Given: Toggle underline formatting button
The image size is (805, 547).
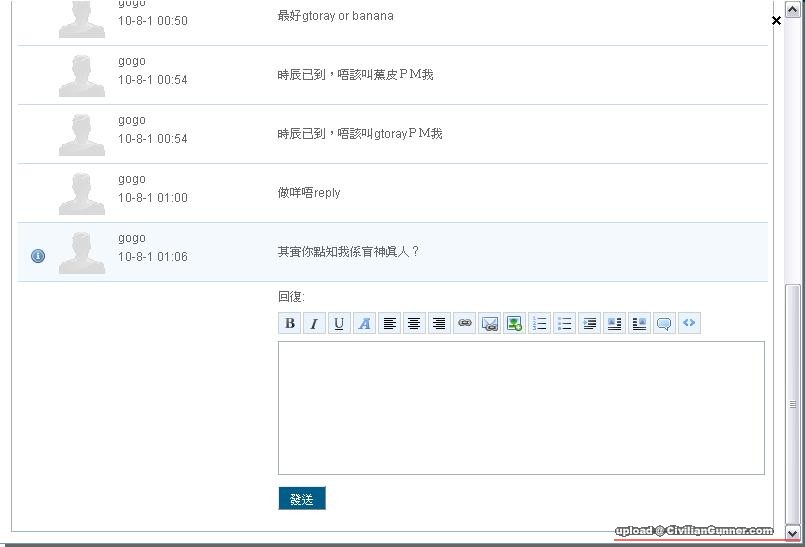Looking at the screenshot, I should [339, 323].
